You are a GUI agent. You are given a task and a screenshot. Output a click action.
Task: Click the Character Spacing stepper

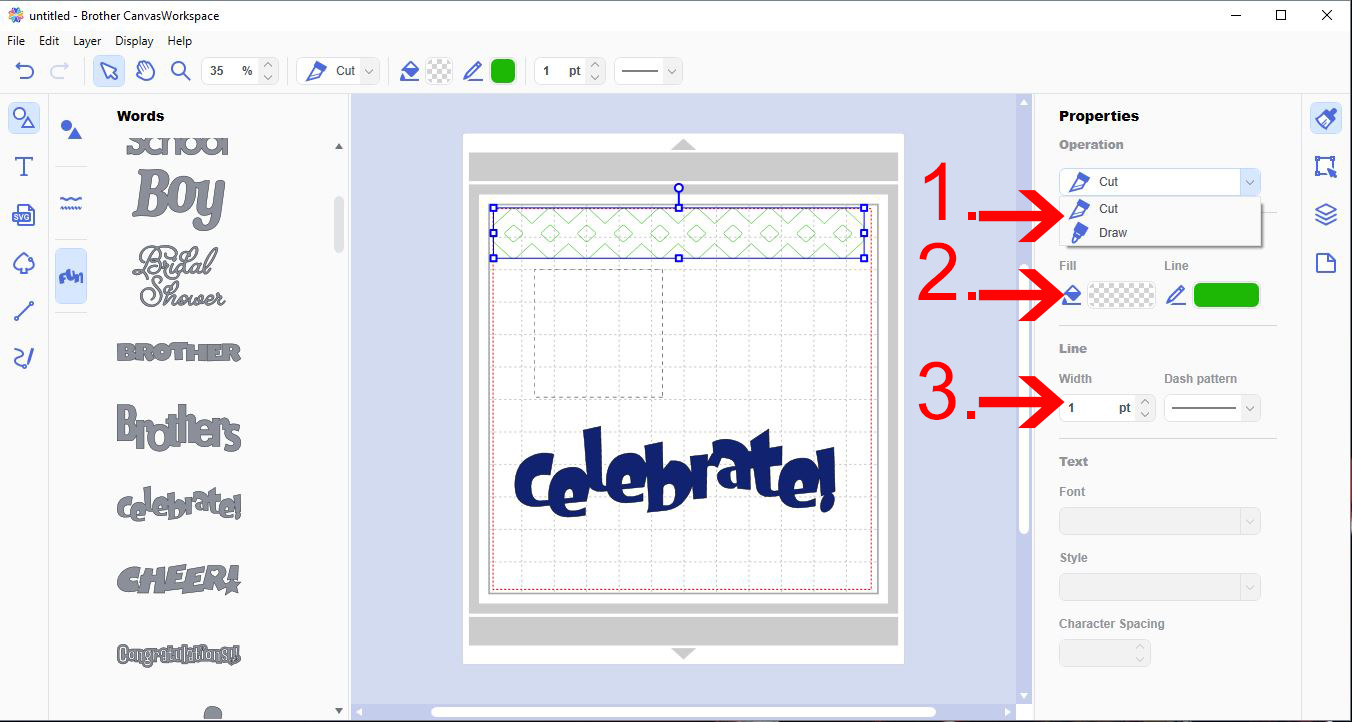click(1140, 653)
